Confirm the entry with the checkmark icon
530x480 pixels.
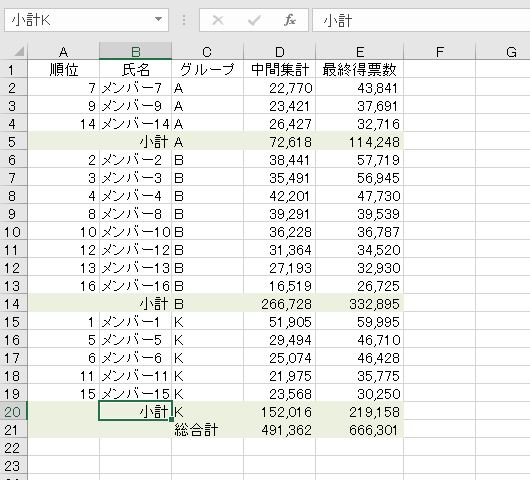pos(254,20)
